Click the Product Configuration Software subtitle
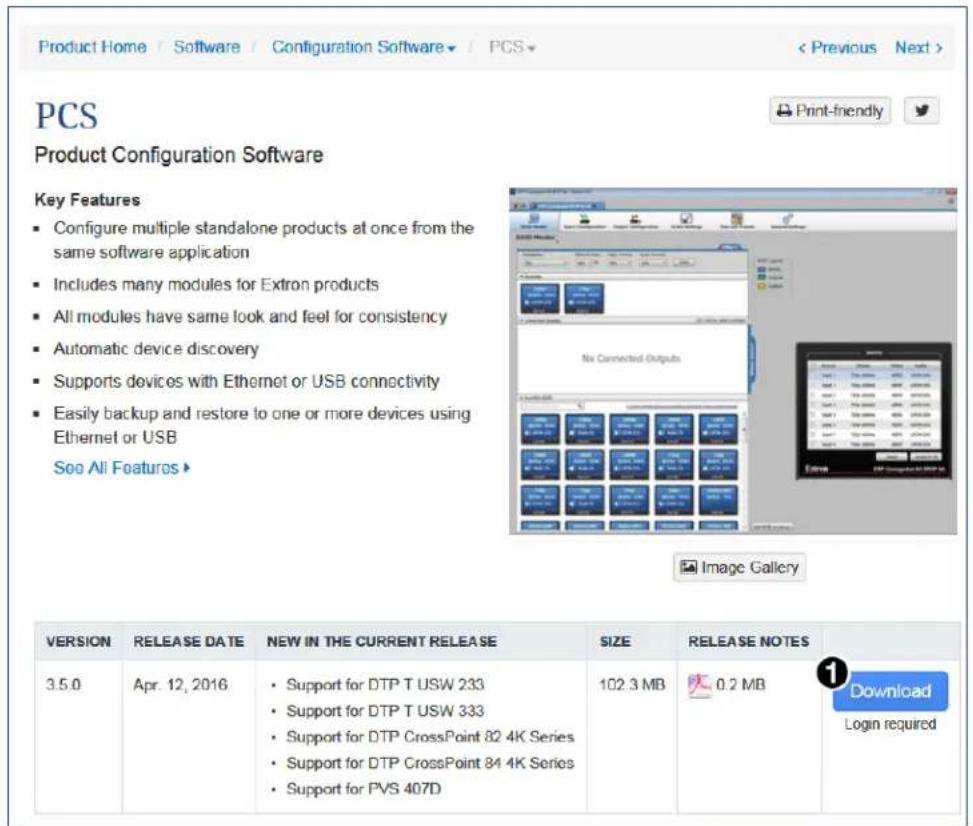This screenshot has height=826, width=973. 179,155
